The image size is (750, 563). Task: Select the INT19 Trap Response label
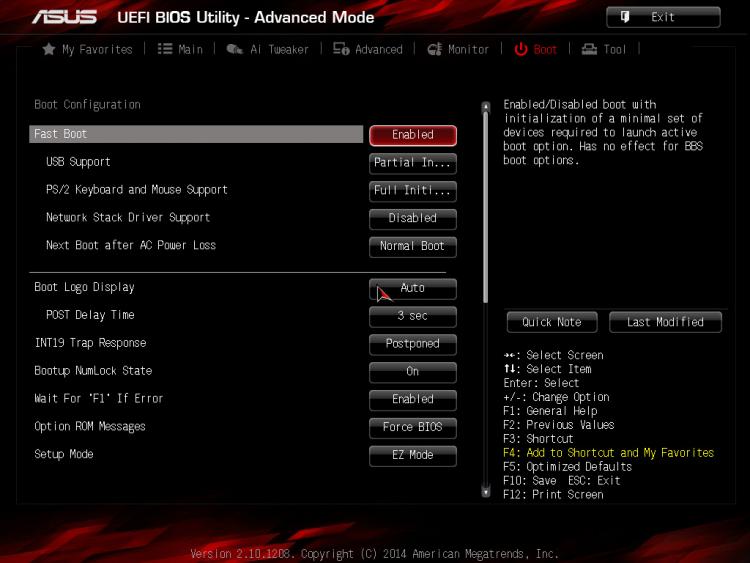pyautogui.click(x=90, y=343)
